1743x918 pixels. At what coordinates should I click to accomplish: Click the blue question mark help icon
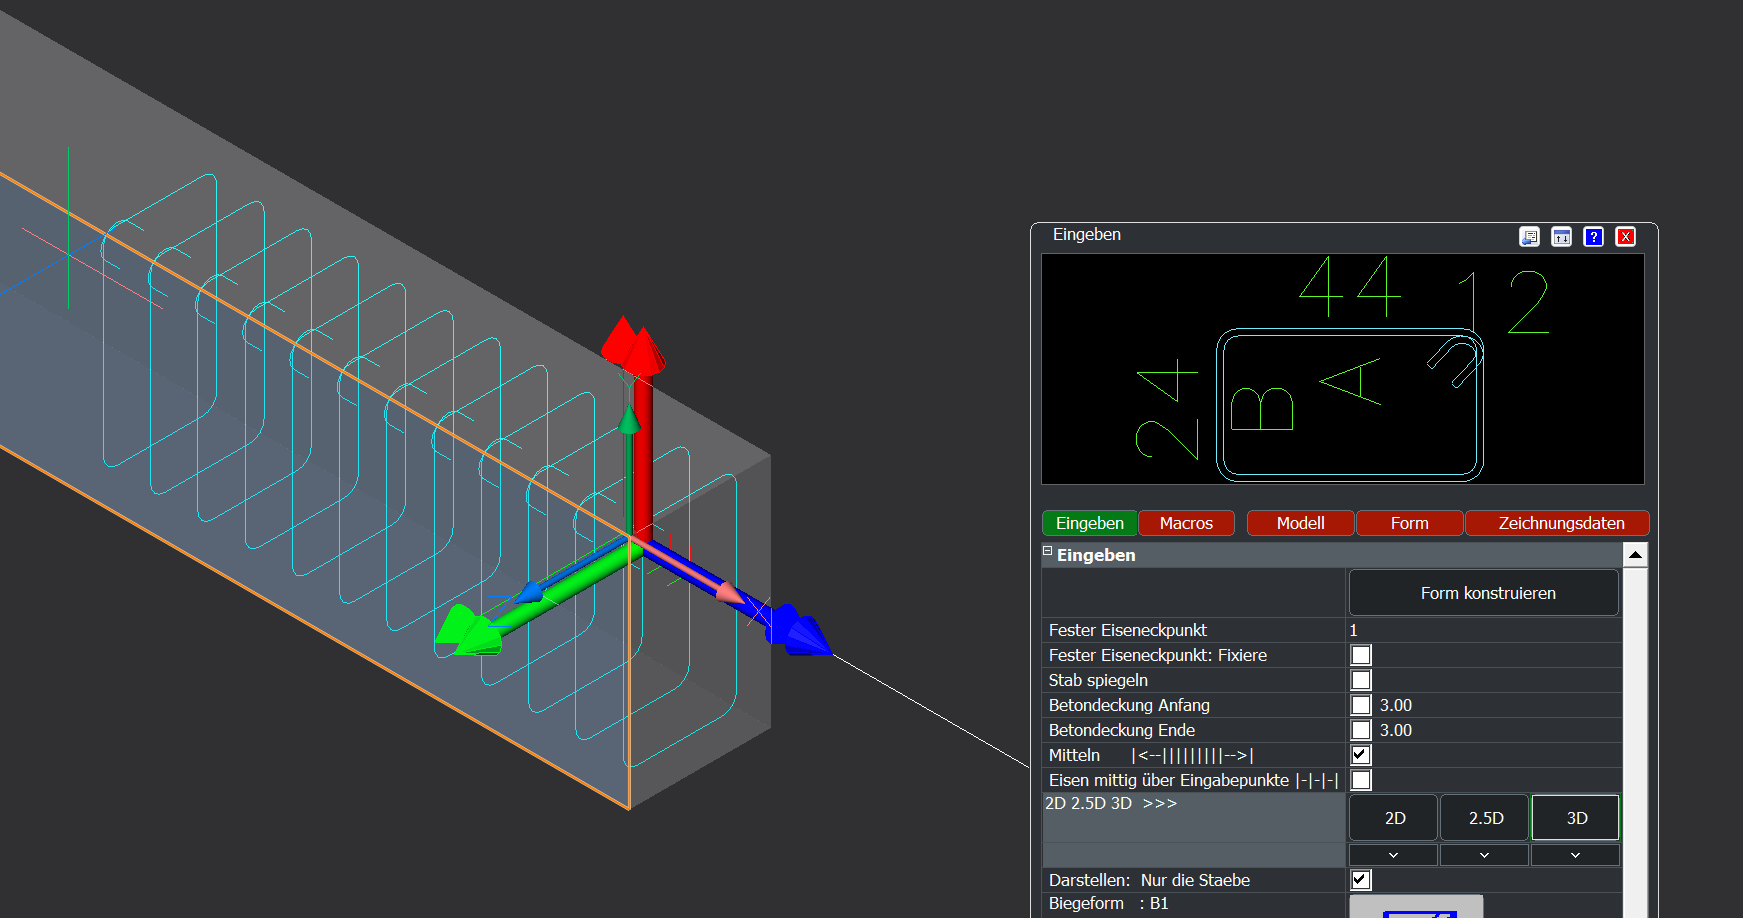click(1594, 237)
